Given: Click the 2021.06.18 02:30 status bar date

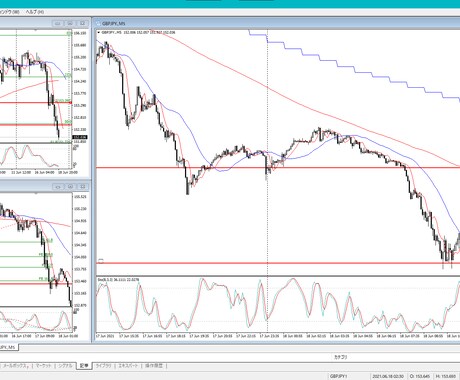Looking at the screenshot, I should point(388,376).
